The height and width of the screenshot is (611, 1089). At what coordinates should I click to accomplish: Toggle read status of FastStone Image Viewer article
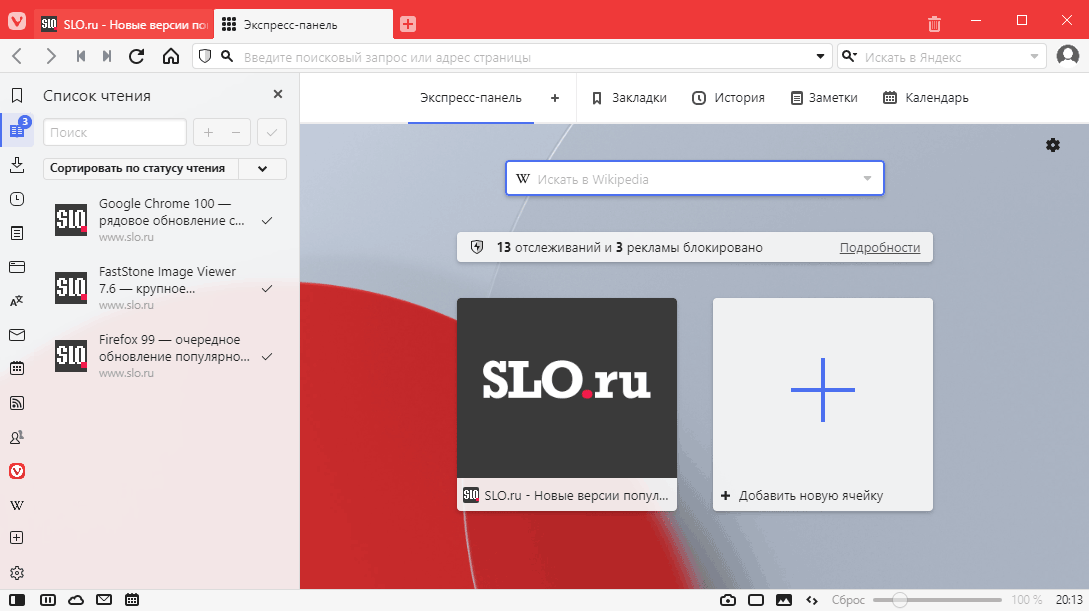(267, 289)
